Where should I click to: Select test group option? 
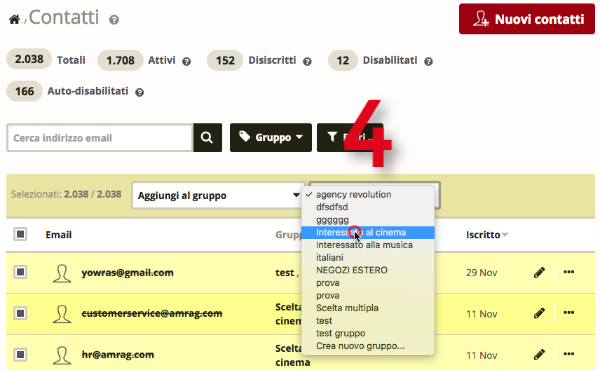pyautogui.click(x=324, y=321)
